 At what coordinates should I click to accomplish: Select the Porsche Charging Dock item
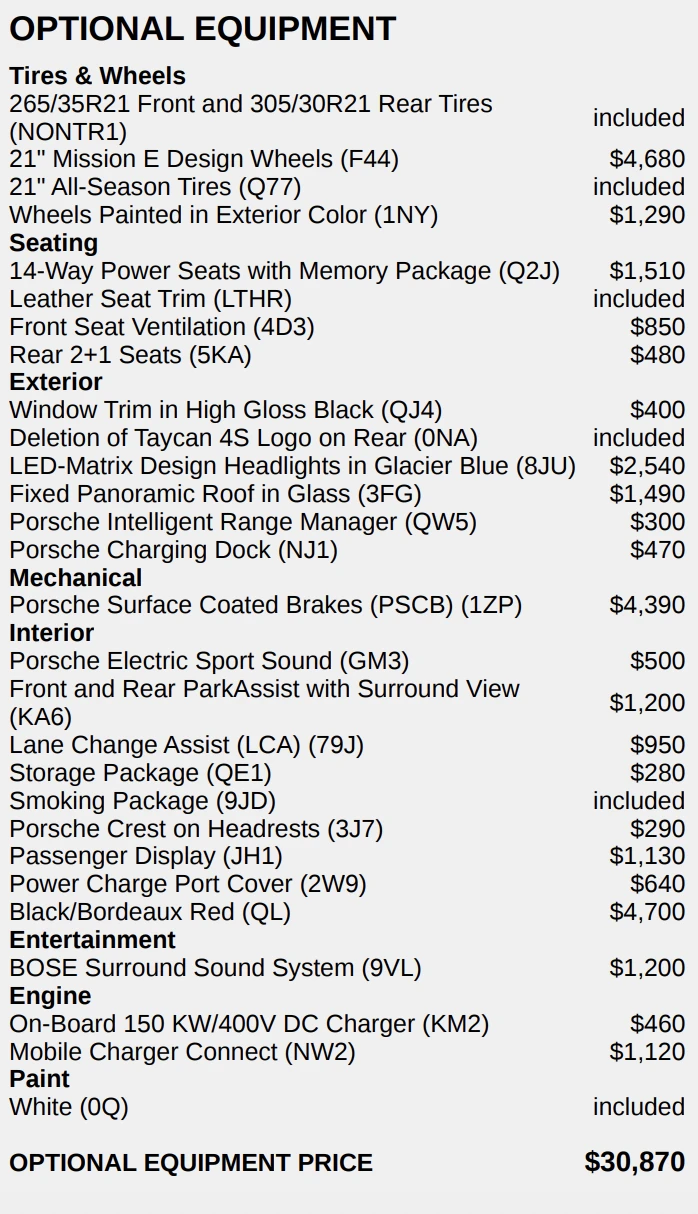tap(173, 550)
